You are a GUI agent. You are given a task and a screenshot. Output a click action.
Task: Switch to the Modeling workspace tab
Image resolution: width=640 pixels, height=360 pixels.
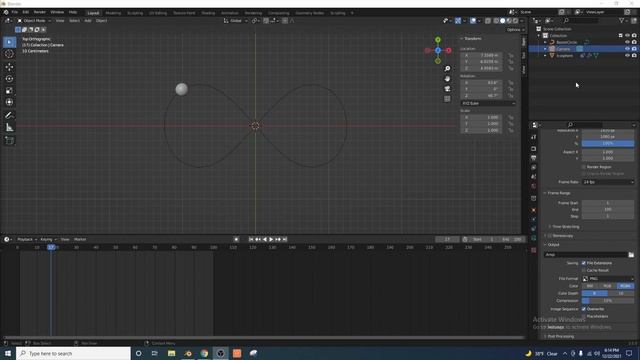click(113, 13)
